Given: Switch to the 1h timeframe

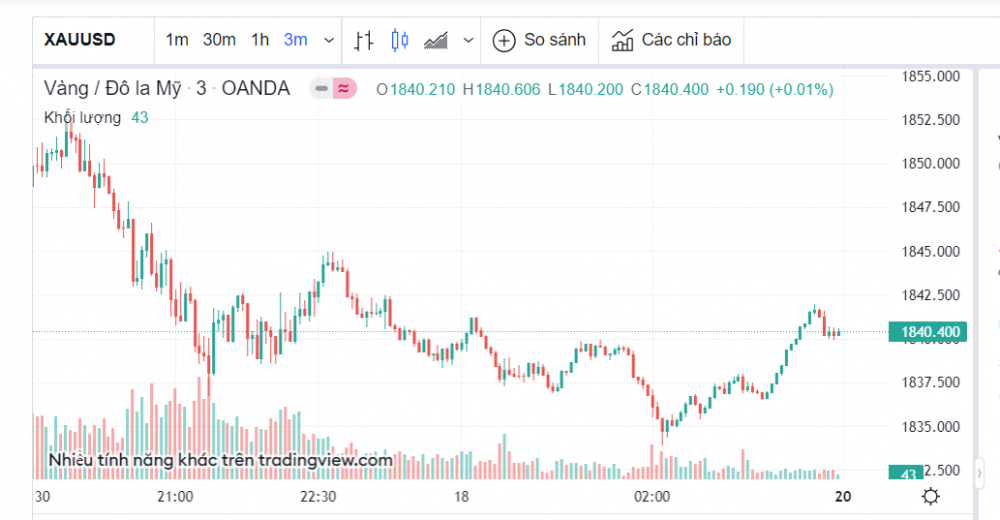Looking at the screenshot, I should (x=260, y=40).
